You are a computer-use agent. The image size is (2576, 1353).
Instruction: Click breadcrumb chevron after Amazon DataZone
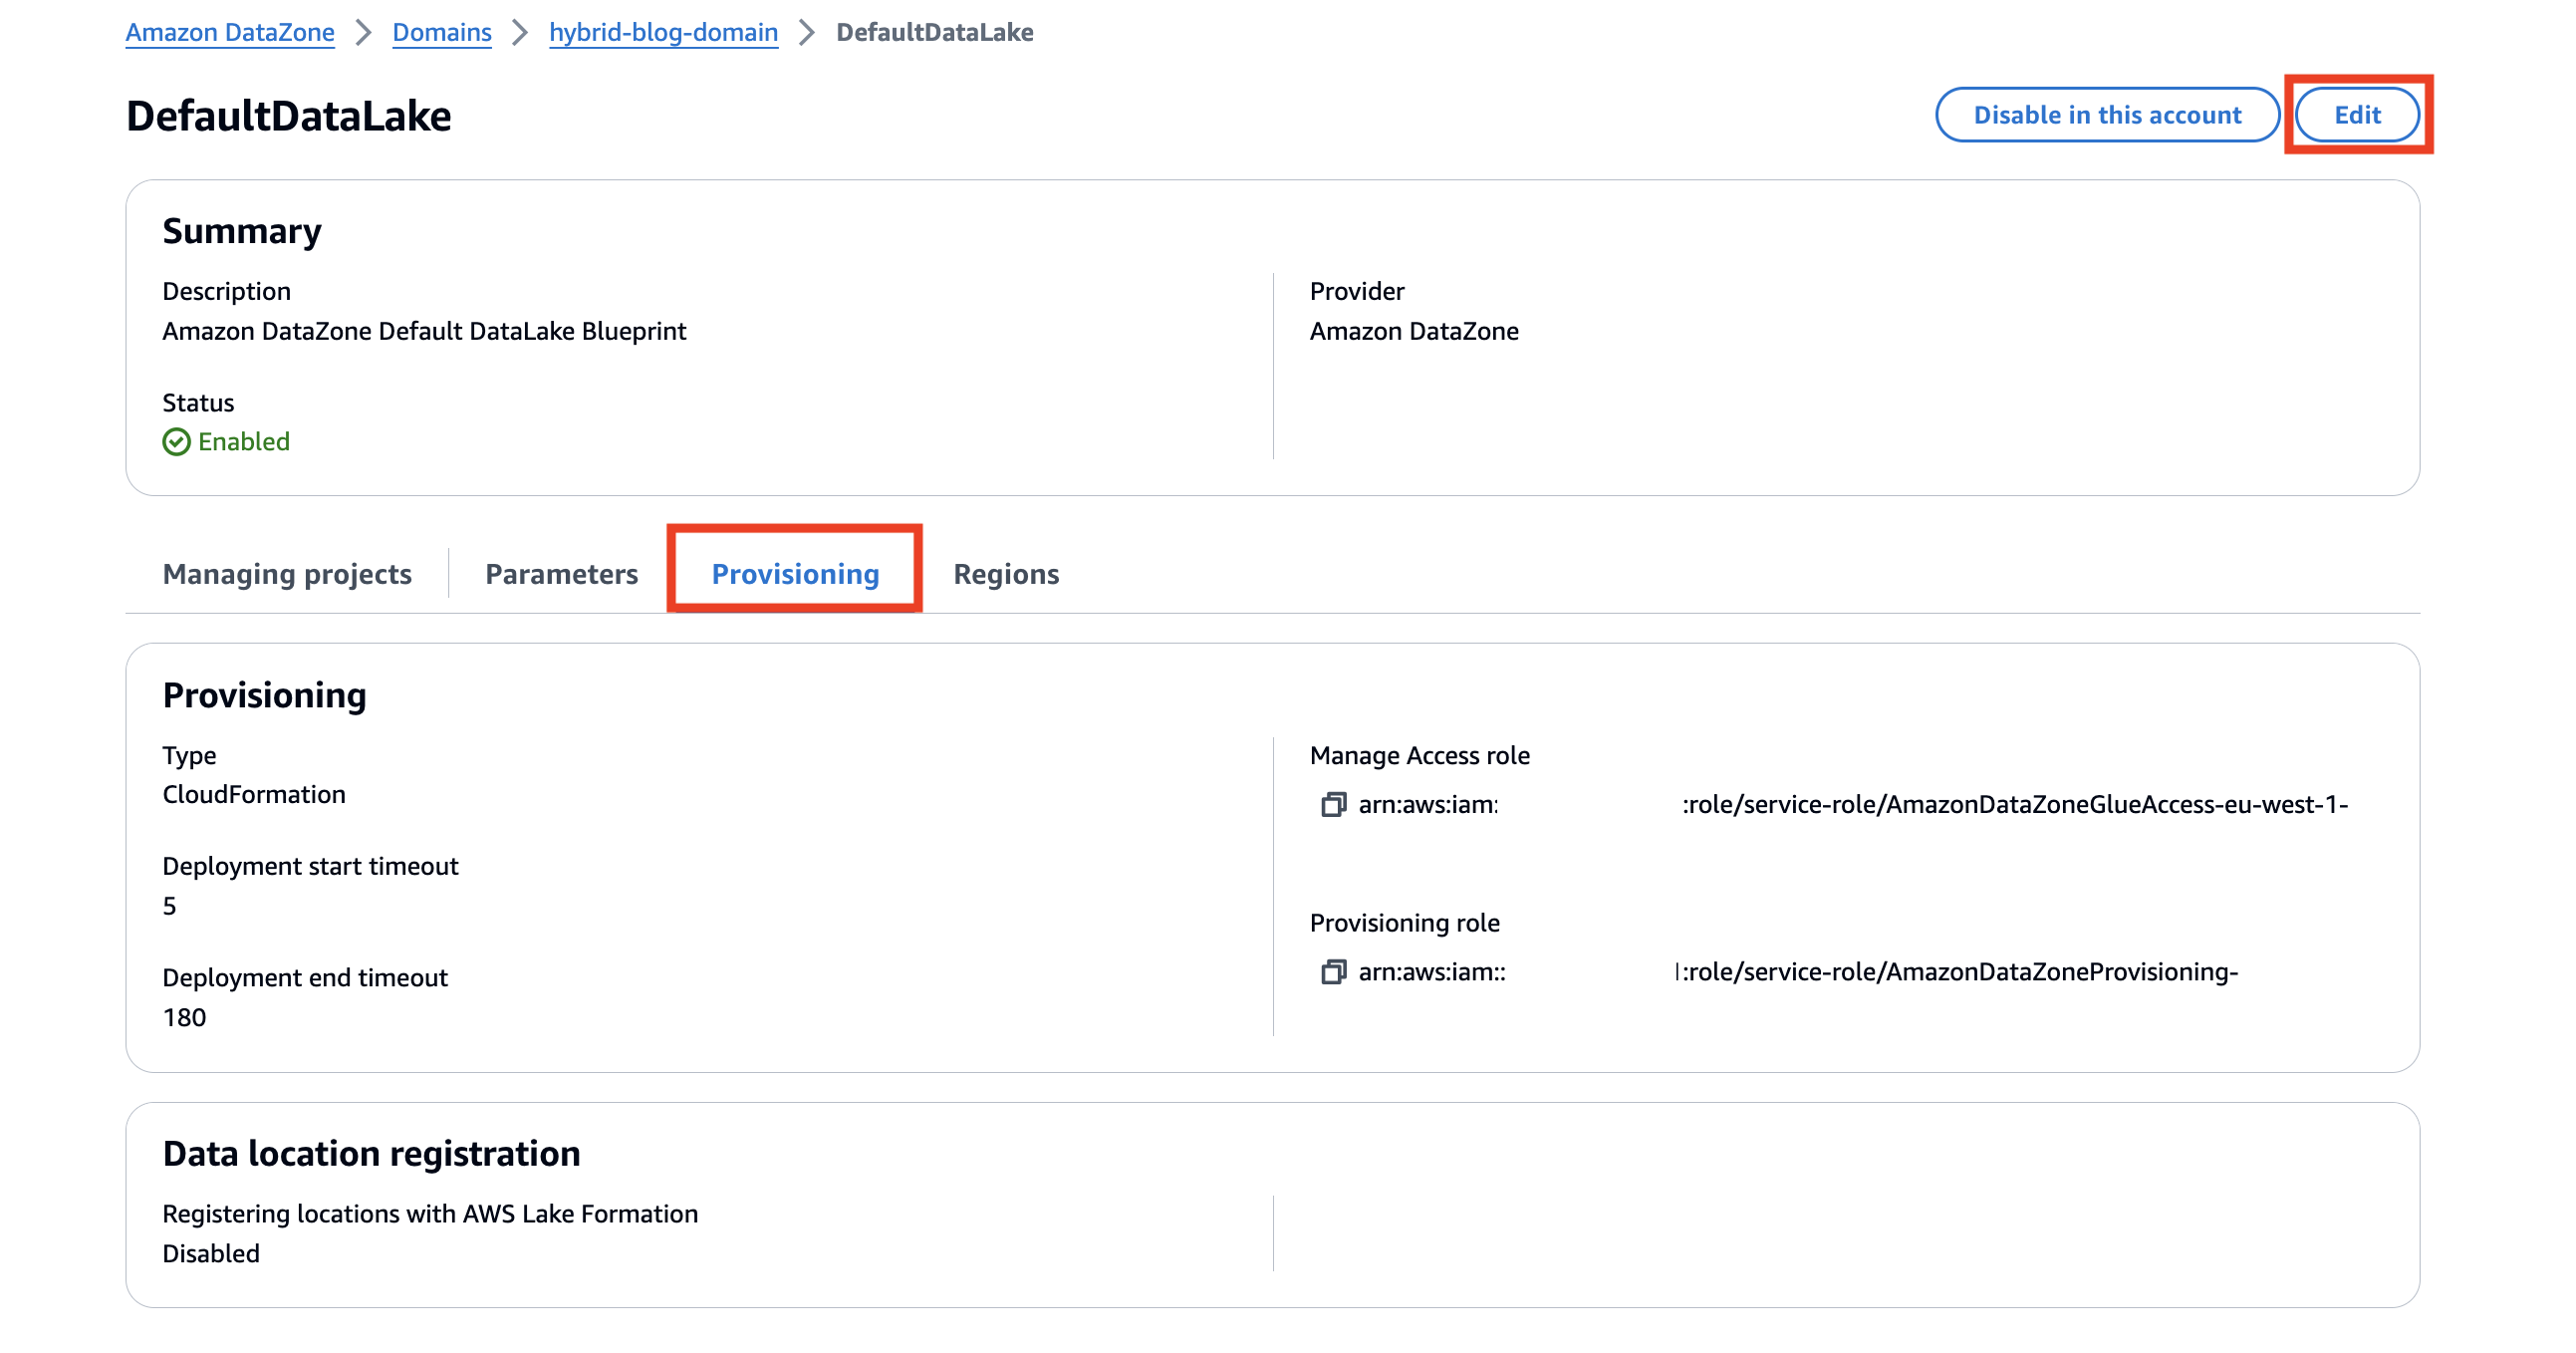click(x=363, y=32)
